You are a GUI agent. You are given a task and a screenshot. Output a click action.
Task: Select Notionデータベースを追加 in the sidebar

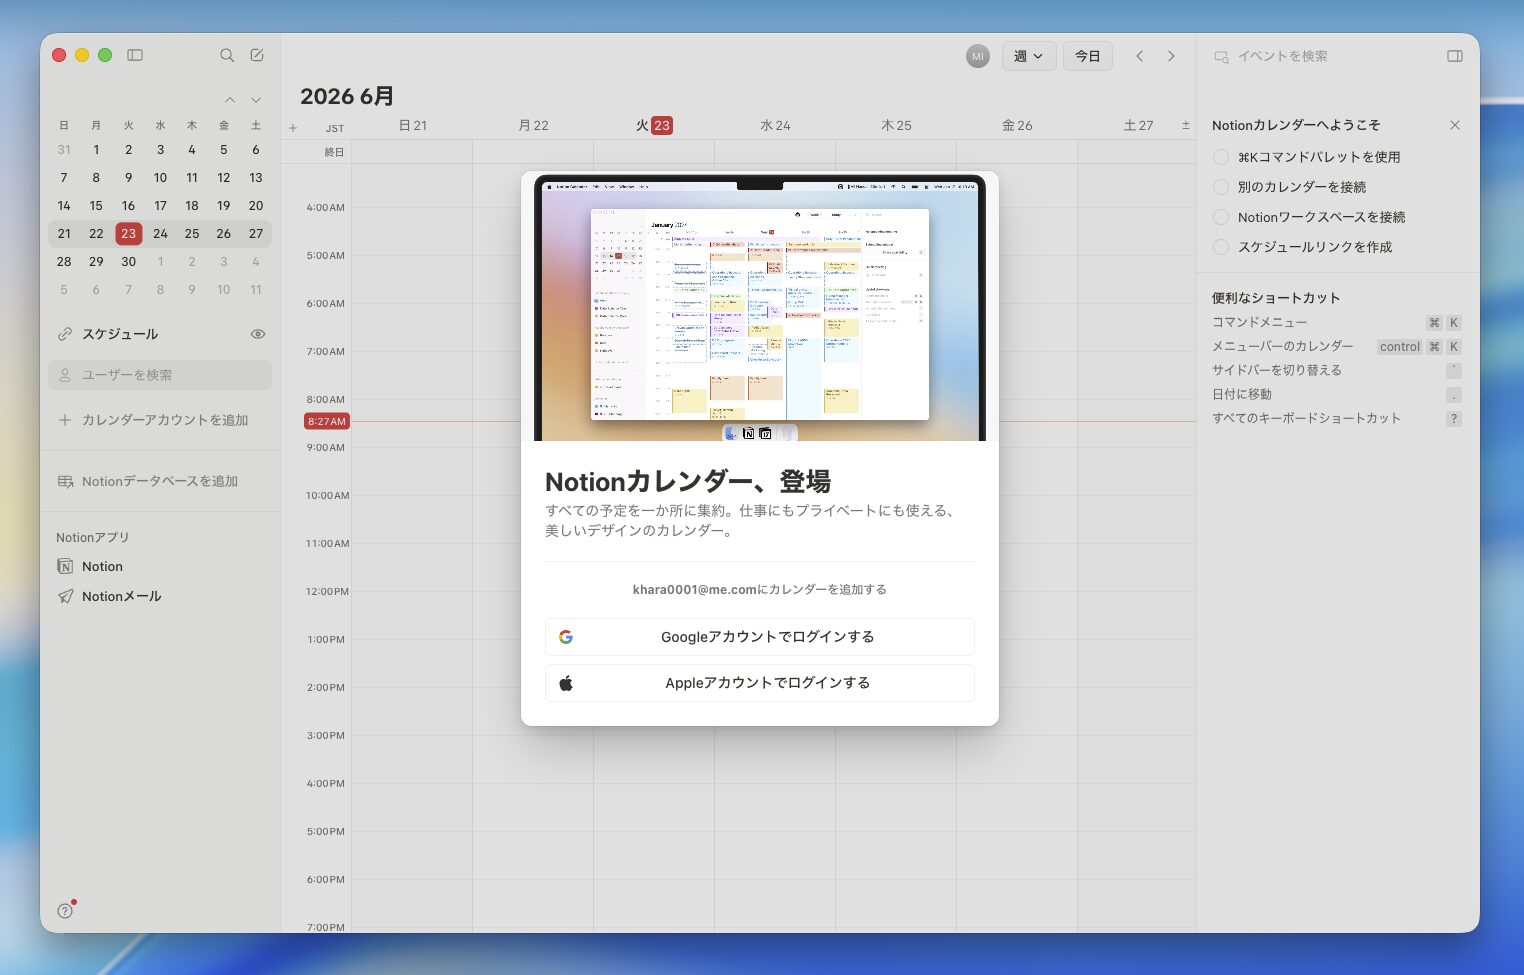(x=148, y=481)
